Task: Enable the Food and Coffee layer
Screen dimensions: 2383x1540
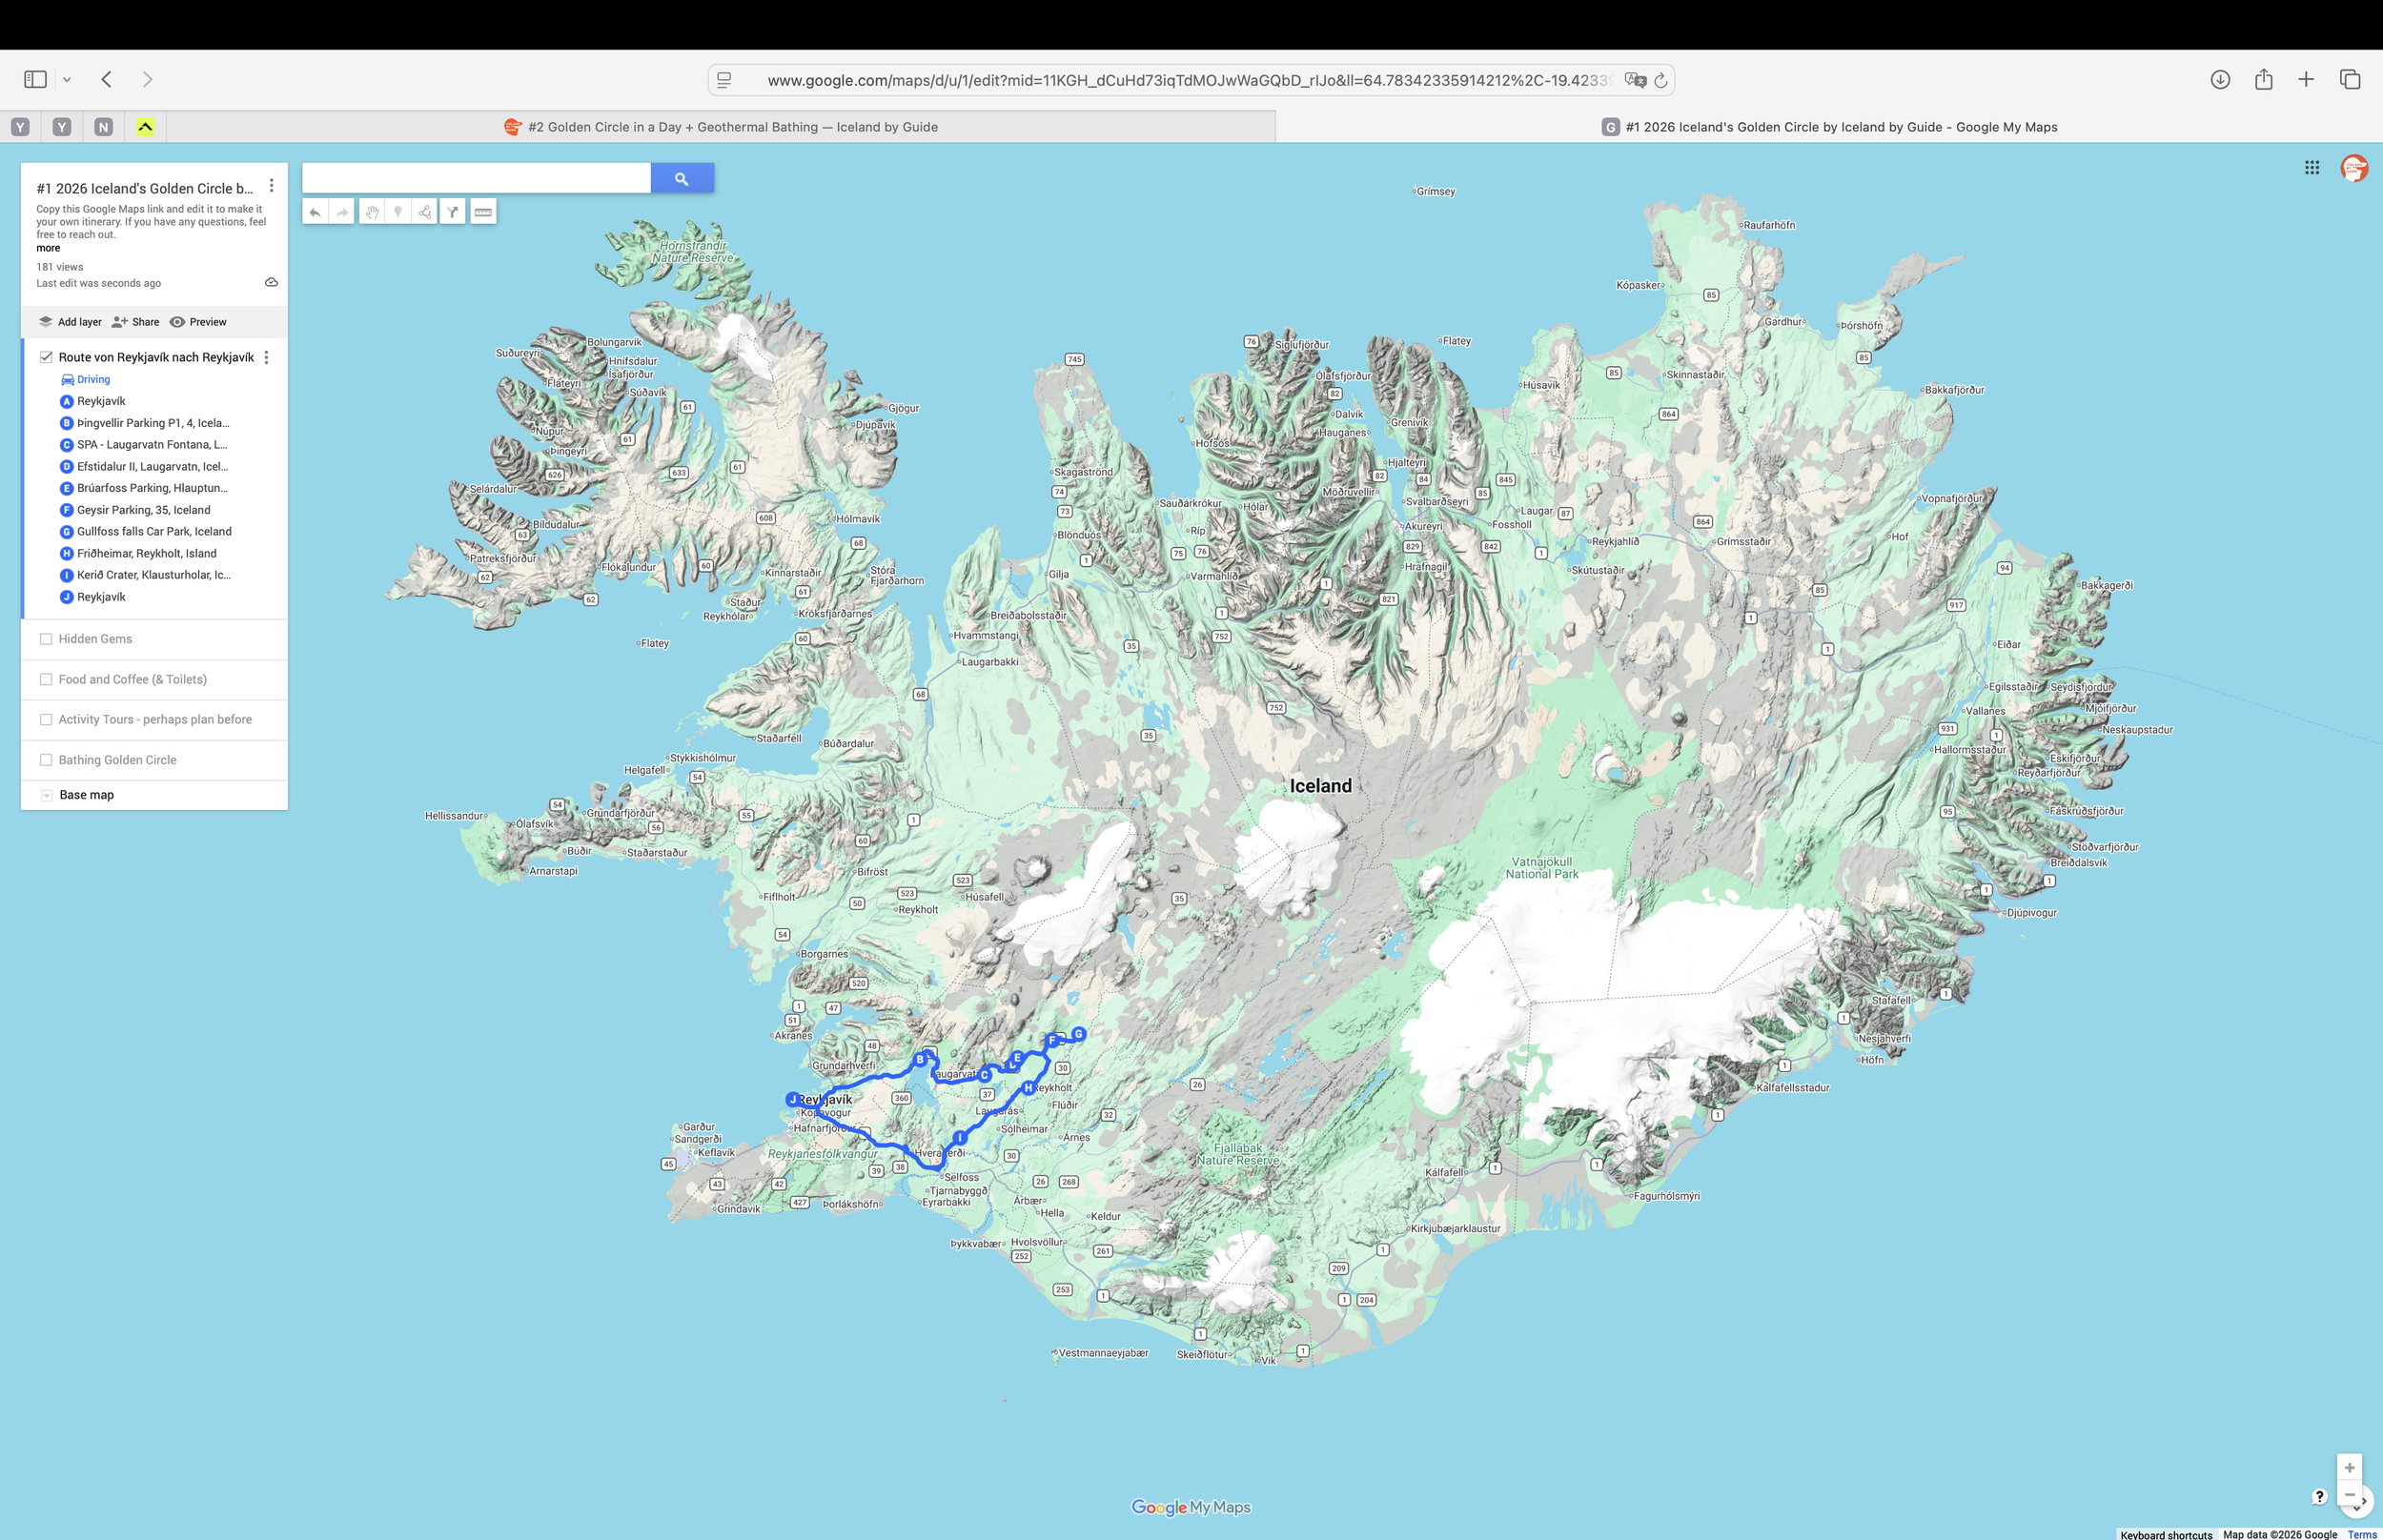Action: (x=46, y=679)
